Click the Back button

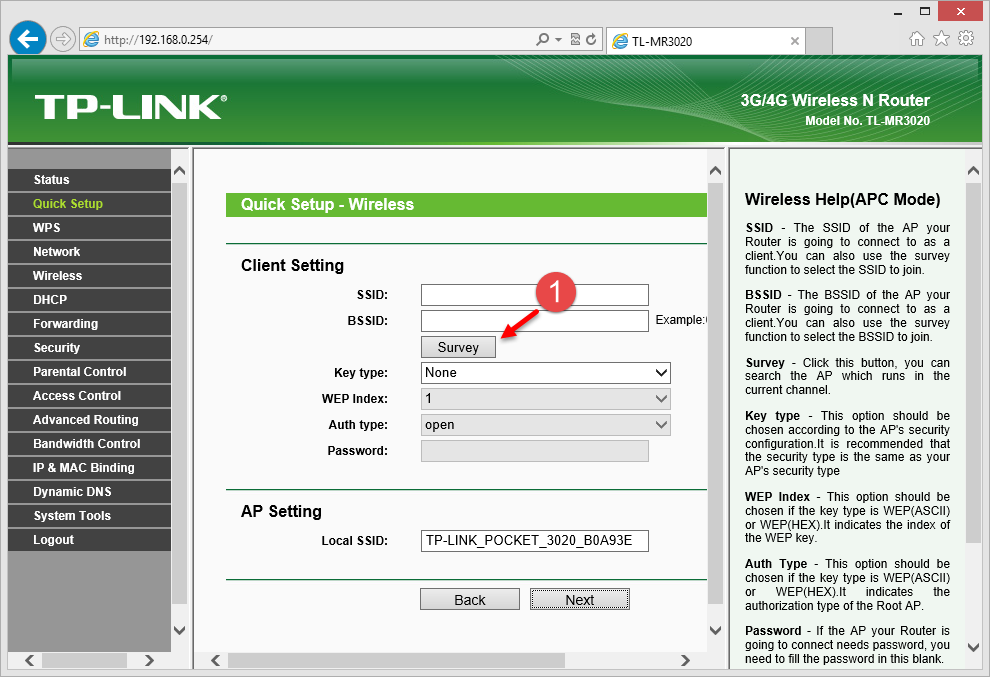click(470, 599)
